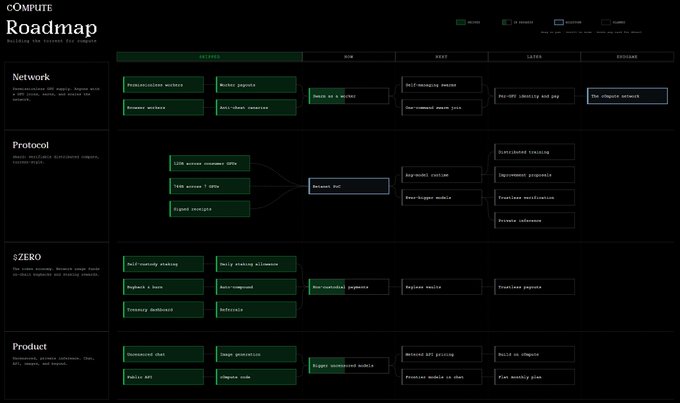Click the Protocol section heading
This screenshot has height=403, width=680.
click(30, 145)
